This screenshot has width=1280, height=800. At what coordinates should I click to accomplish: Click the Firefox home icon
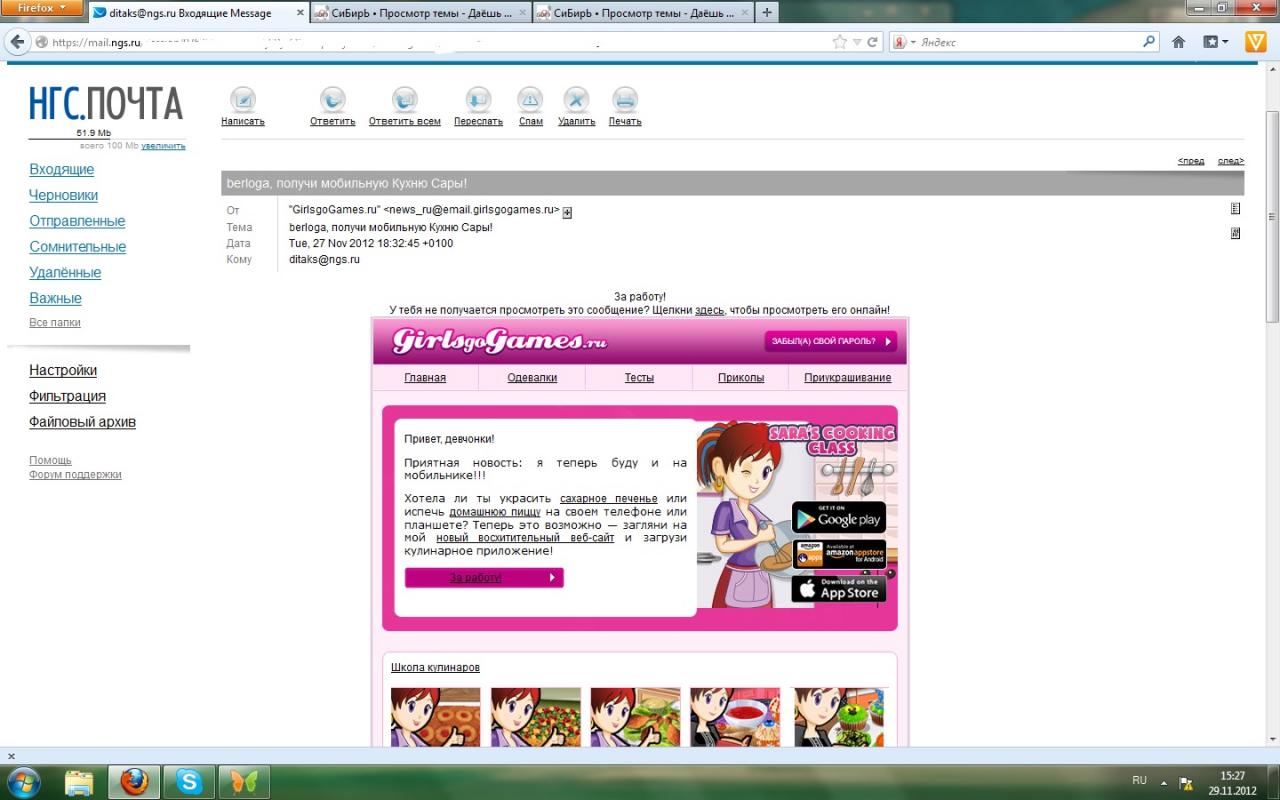pyautogui.click(x=1178, y=42)
